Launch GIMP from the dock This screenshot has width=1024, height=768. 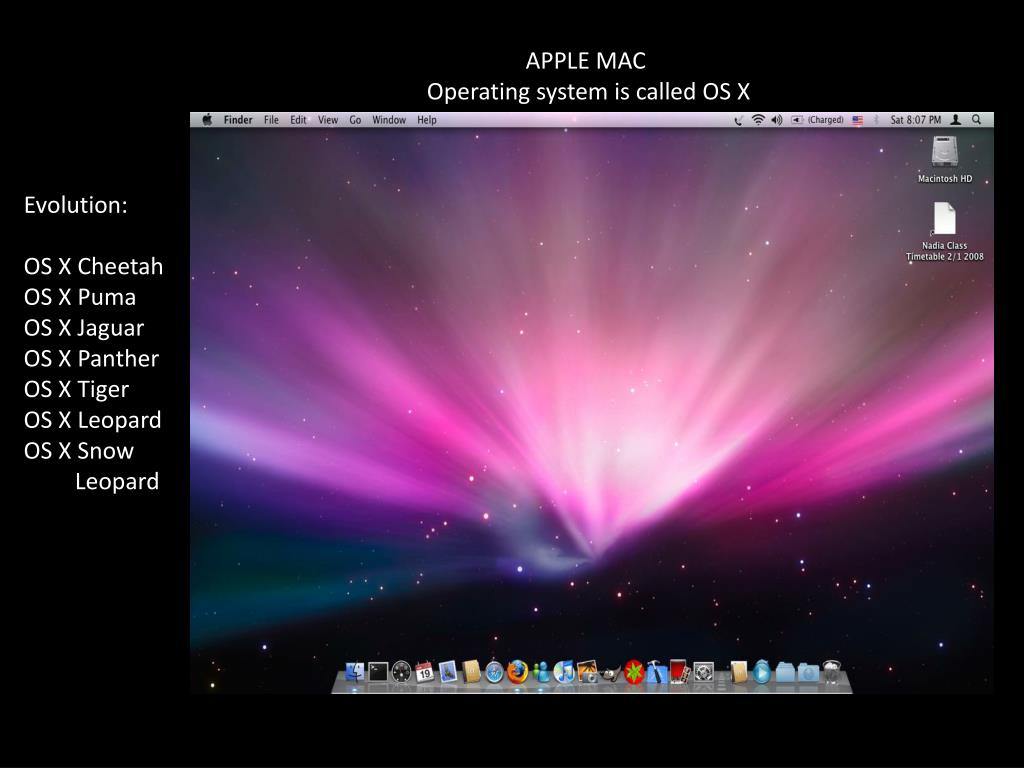pos(611,672)
